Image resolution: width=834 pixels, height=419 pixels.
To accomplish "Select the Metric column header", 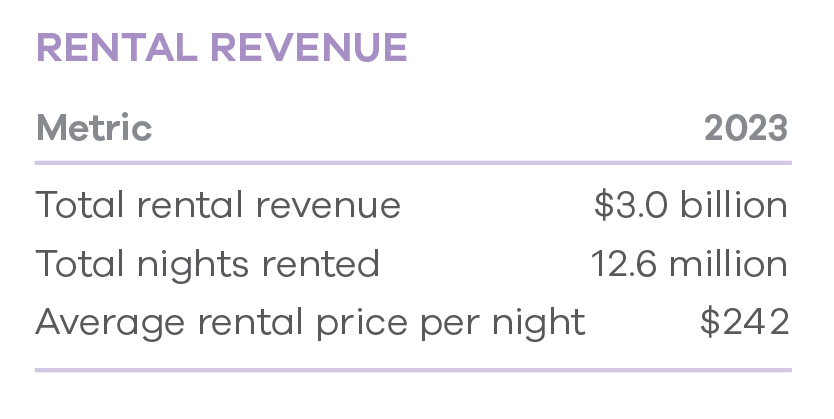I will pos(94,128).
